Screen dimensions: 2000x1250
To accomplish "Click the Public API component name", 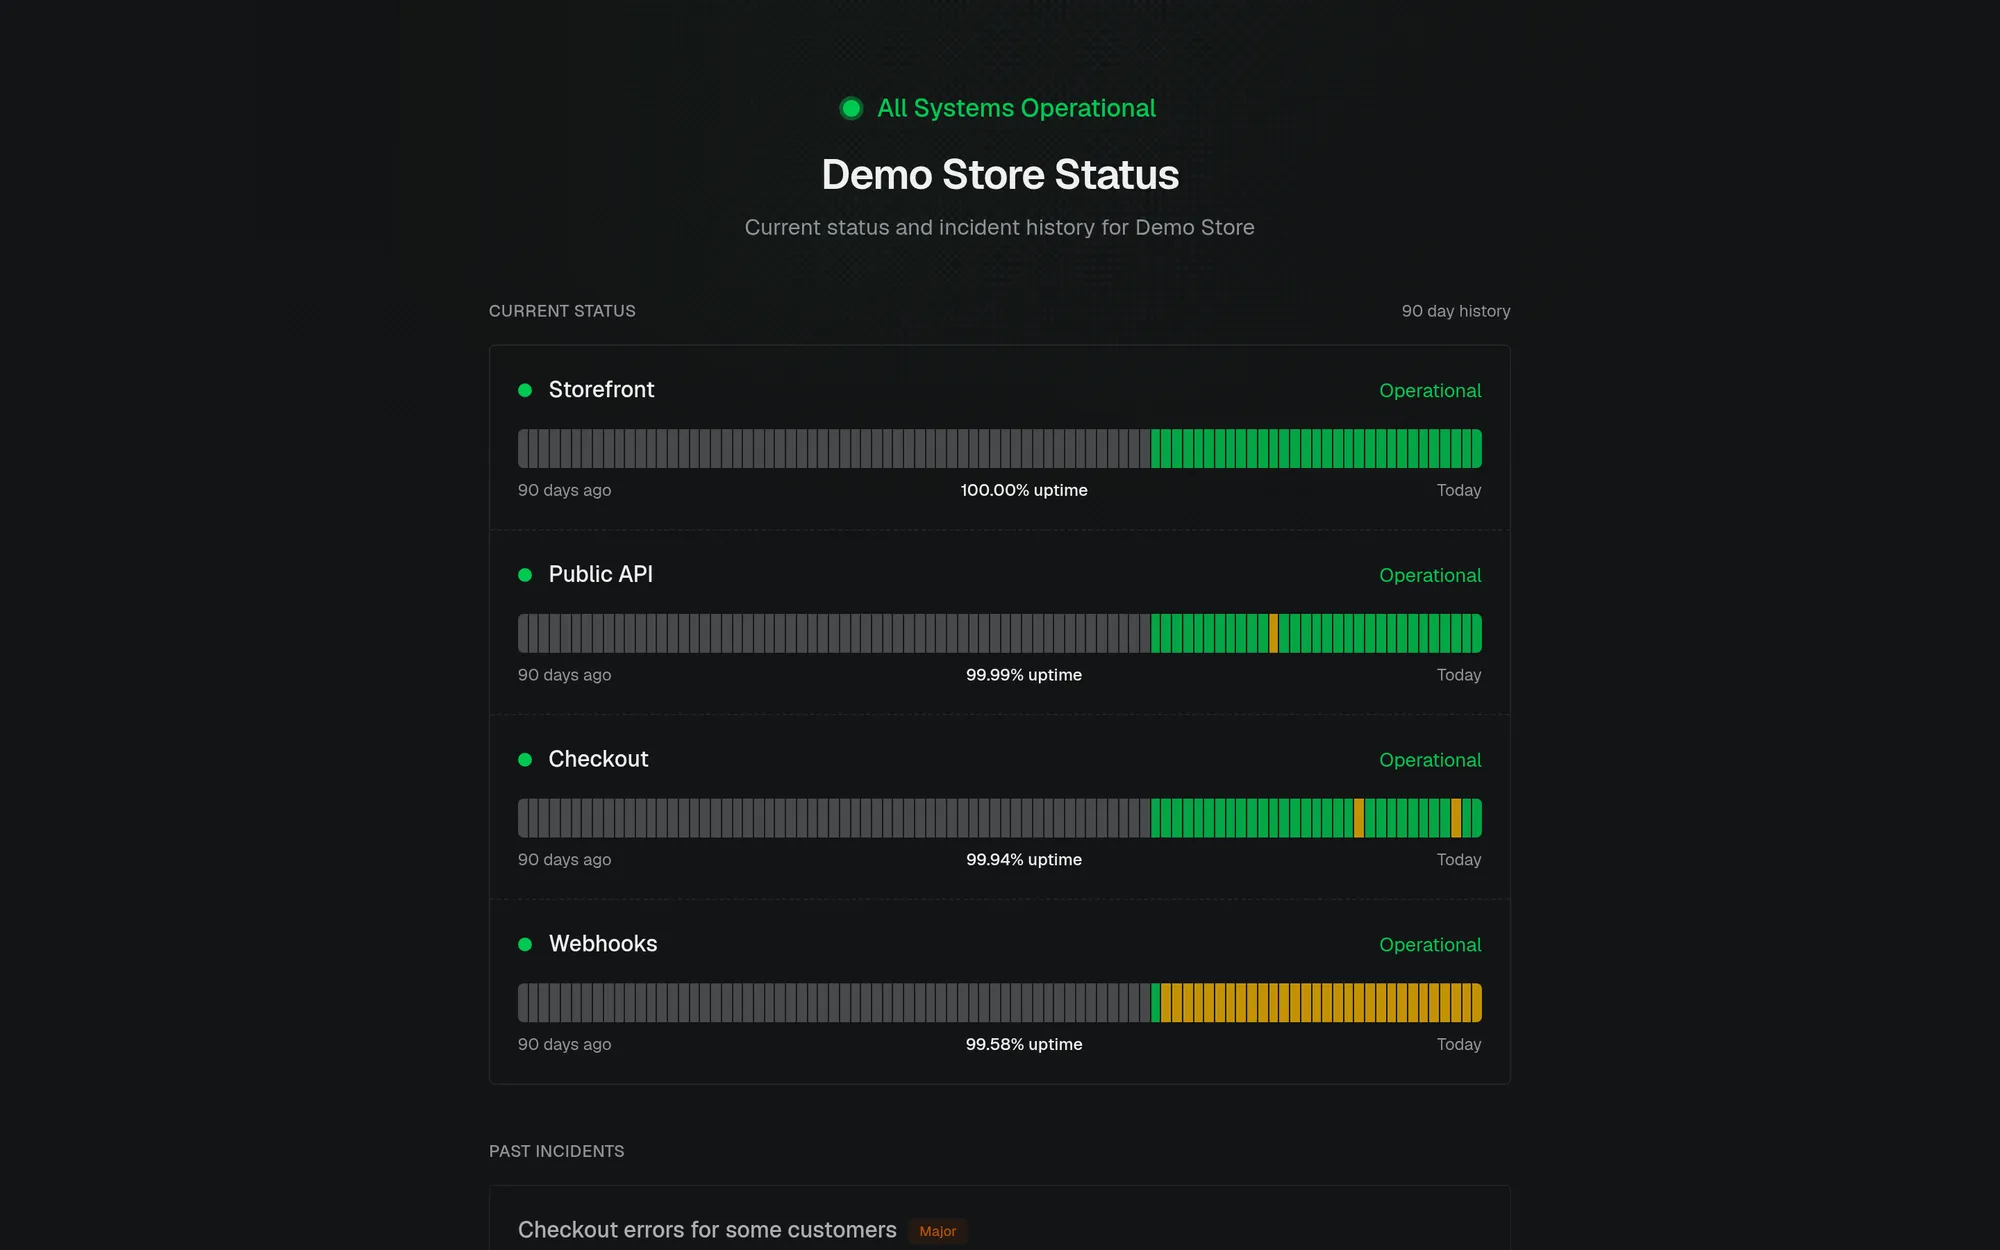I will click(600, 575).
